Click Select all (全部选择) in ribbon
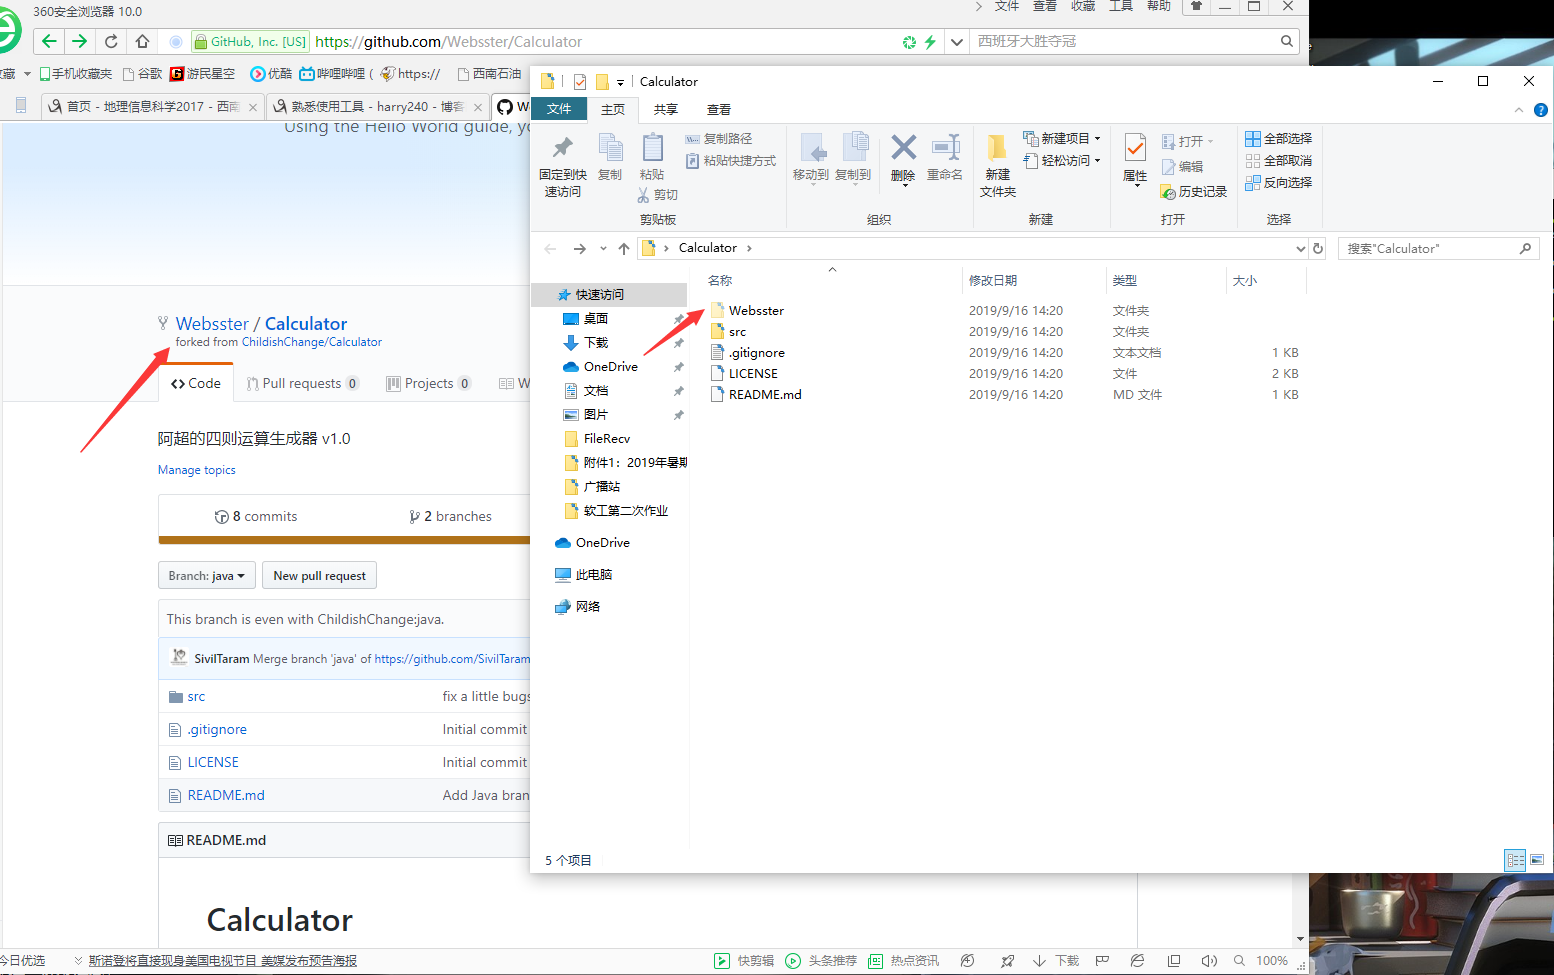 [1278, 139]
